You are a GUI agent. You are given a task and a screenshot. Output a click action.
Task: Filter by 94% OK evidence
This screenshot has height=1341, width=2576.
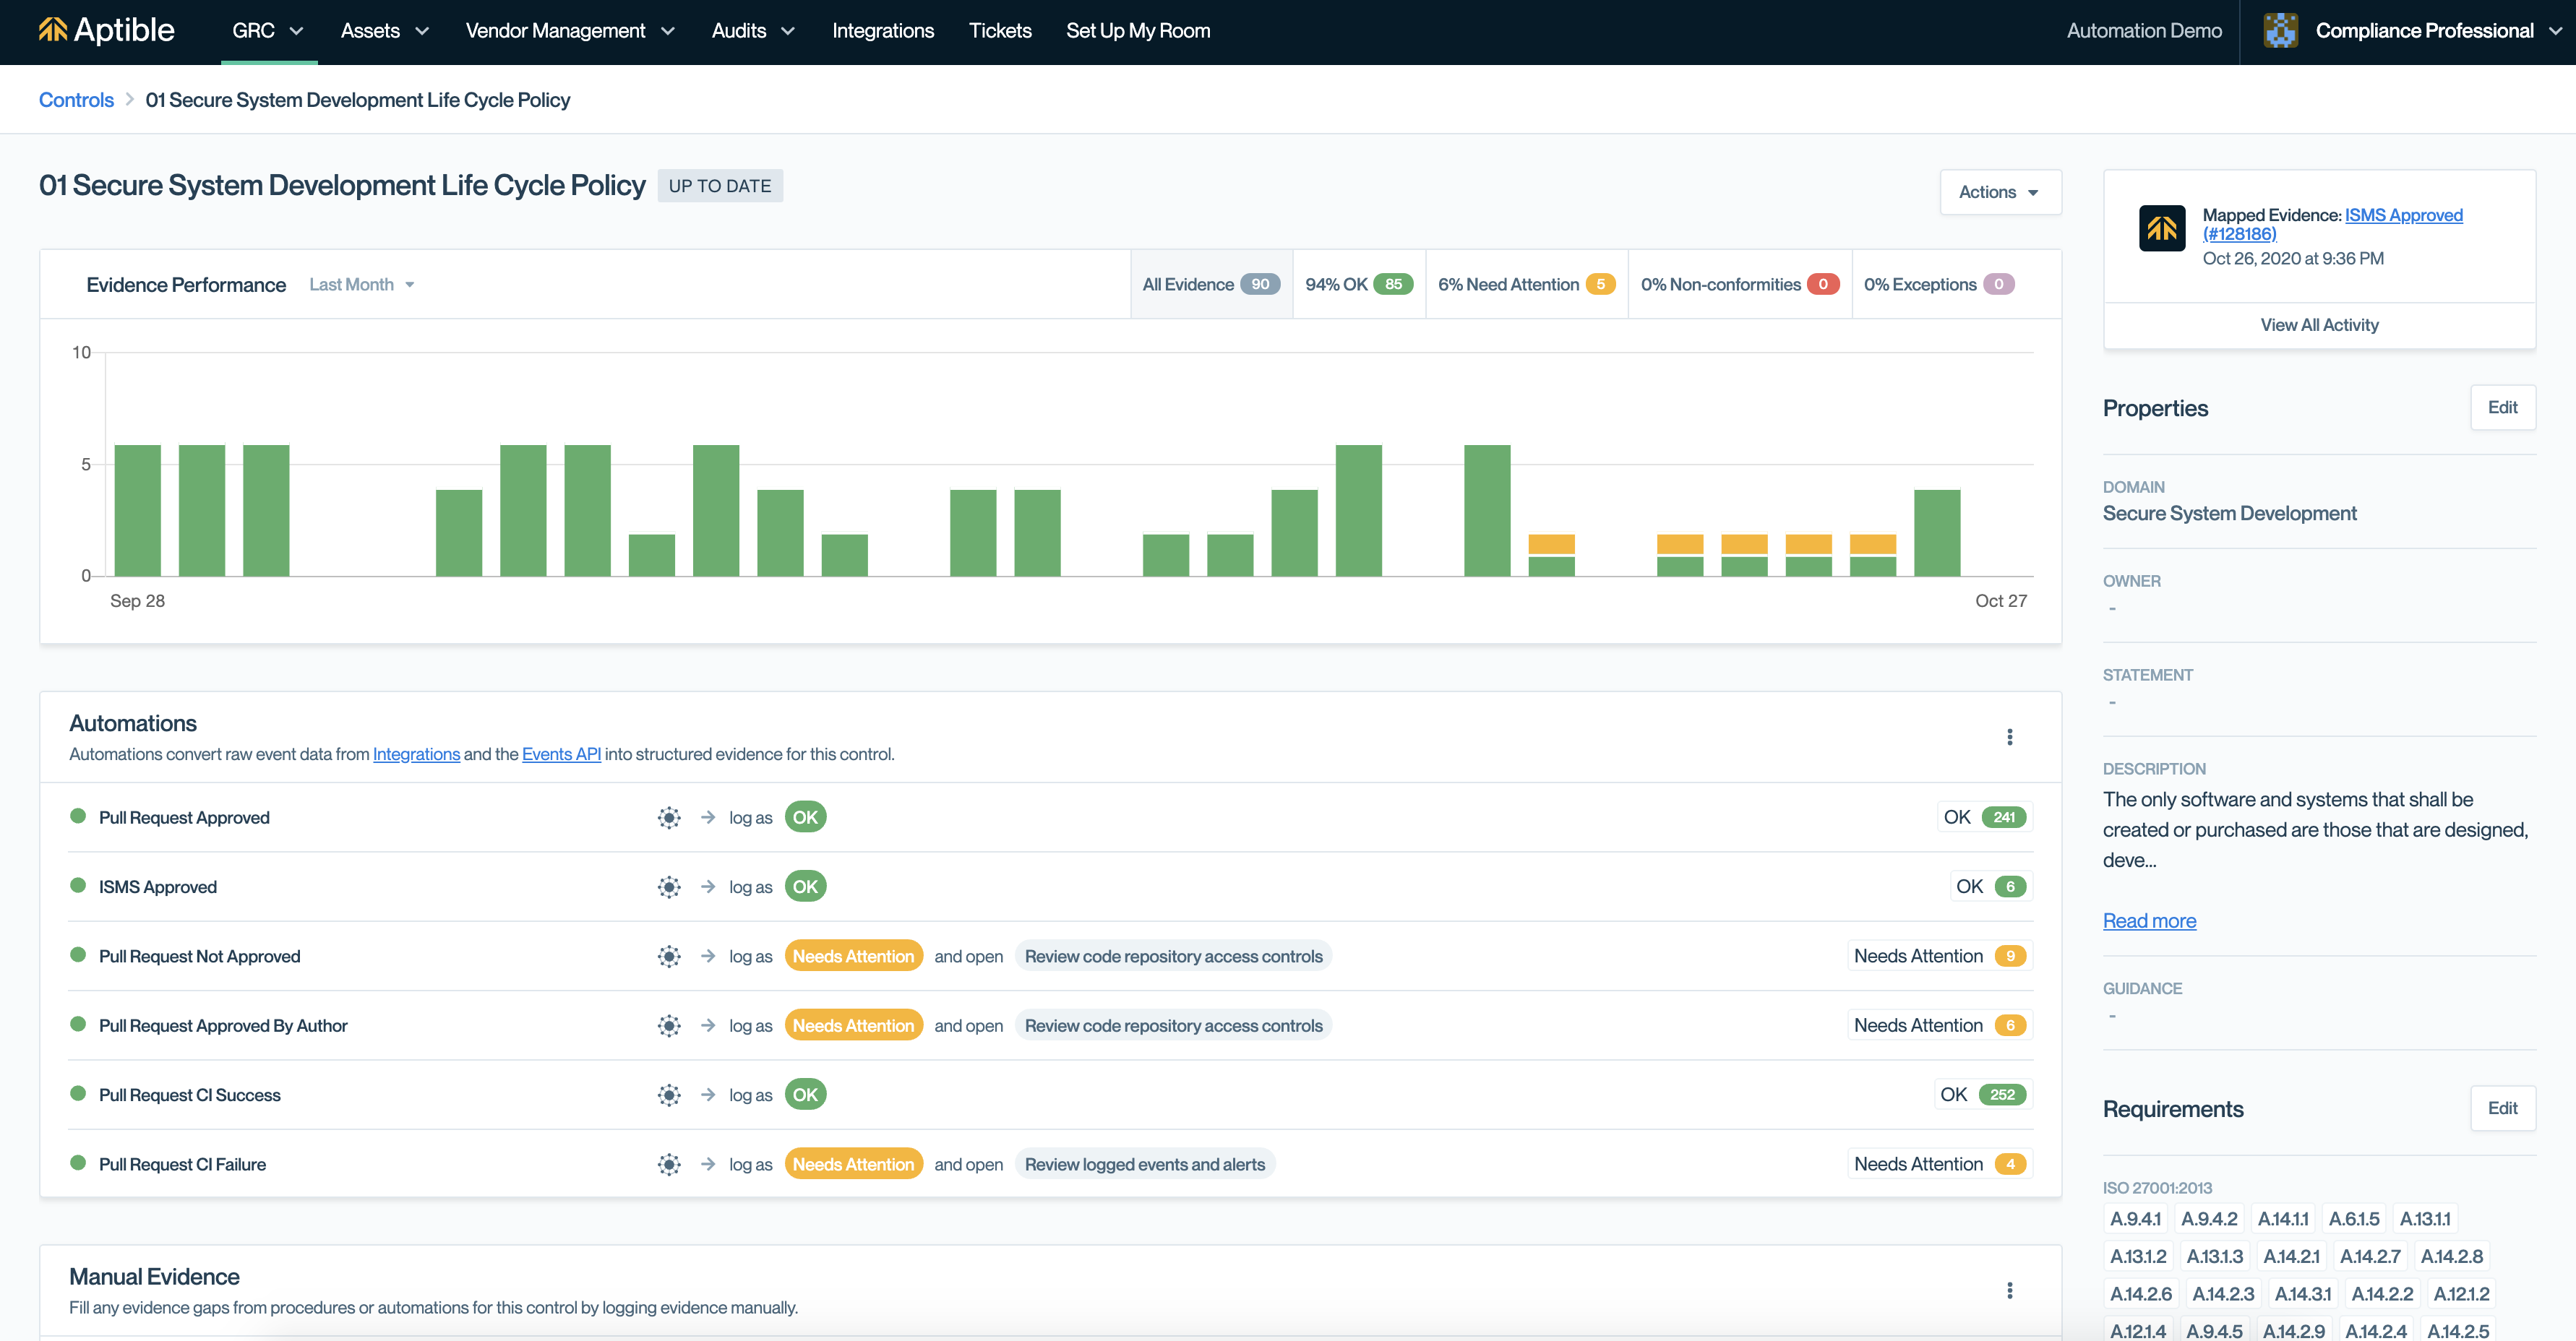tap(1358, 284)
